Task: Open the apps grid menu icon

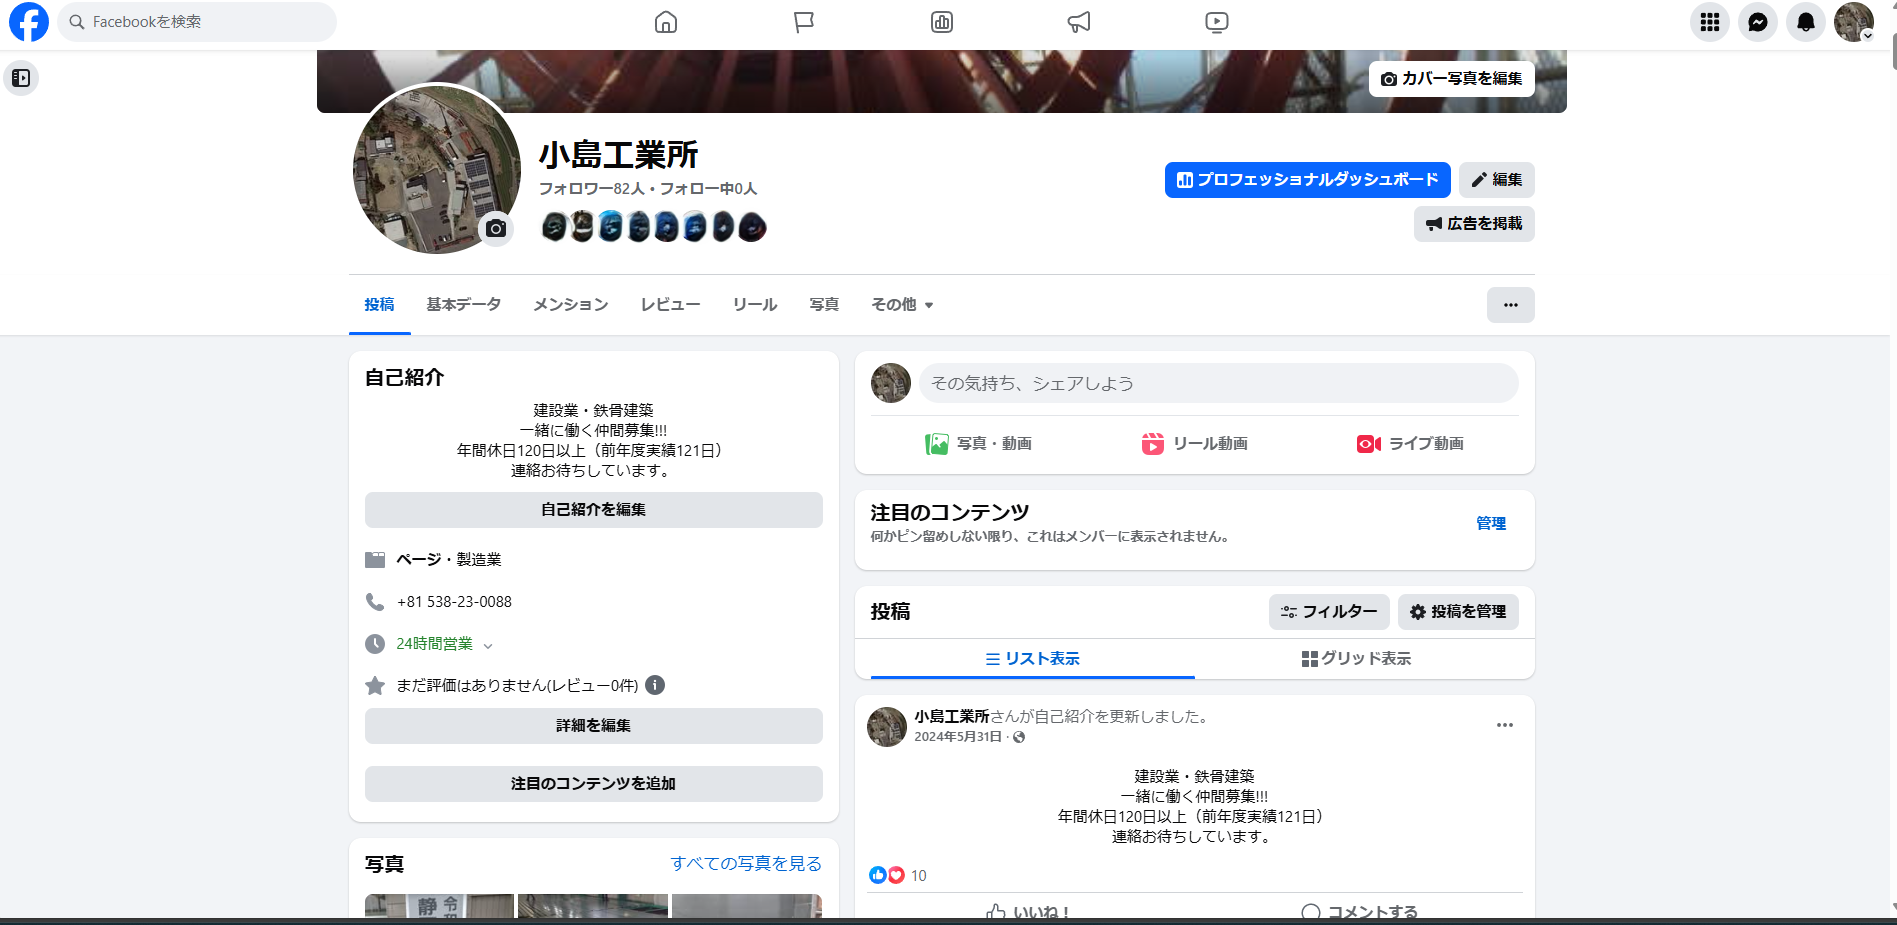Action: pos(1709,22)
